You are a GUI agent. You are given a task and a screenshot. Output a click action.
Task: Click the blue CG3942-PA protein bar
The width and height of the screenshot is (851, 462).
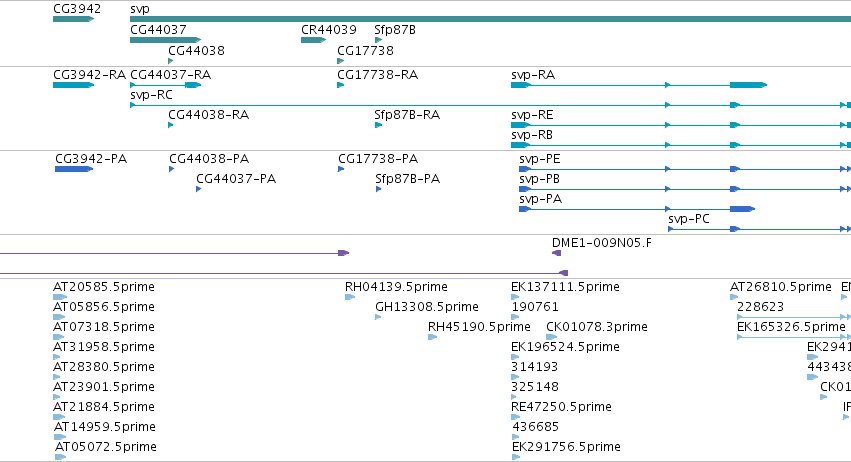click(74, 169)
